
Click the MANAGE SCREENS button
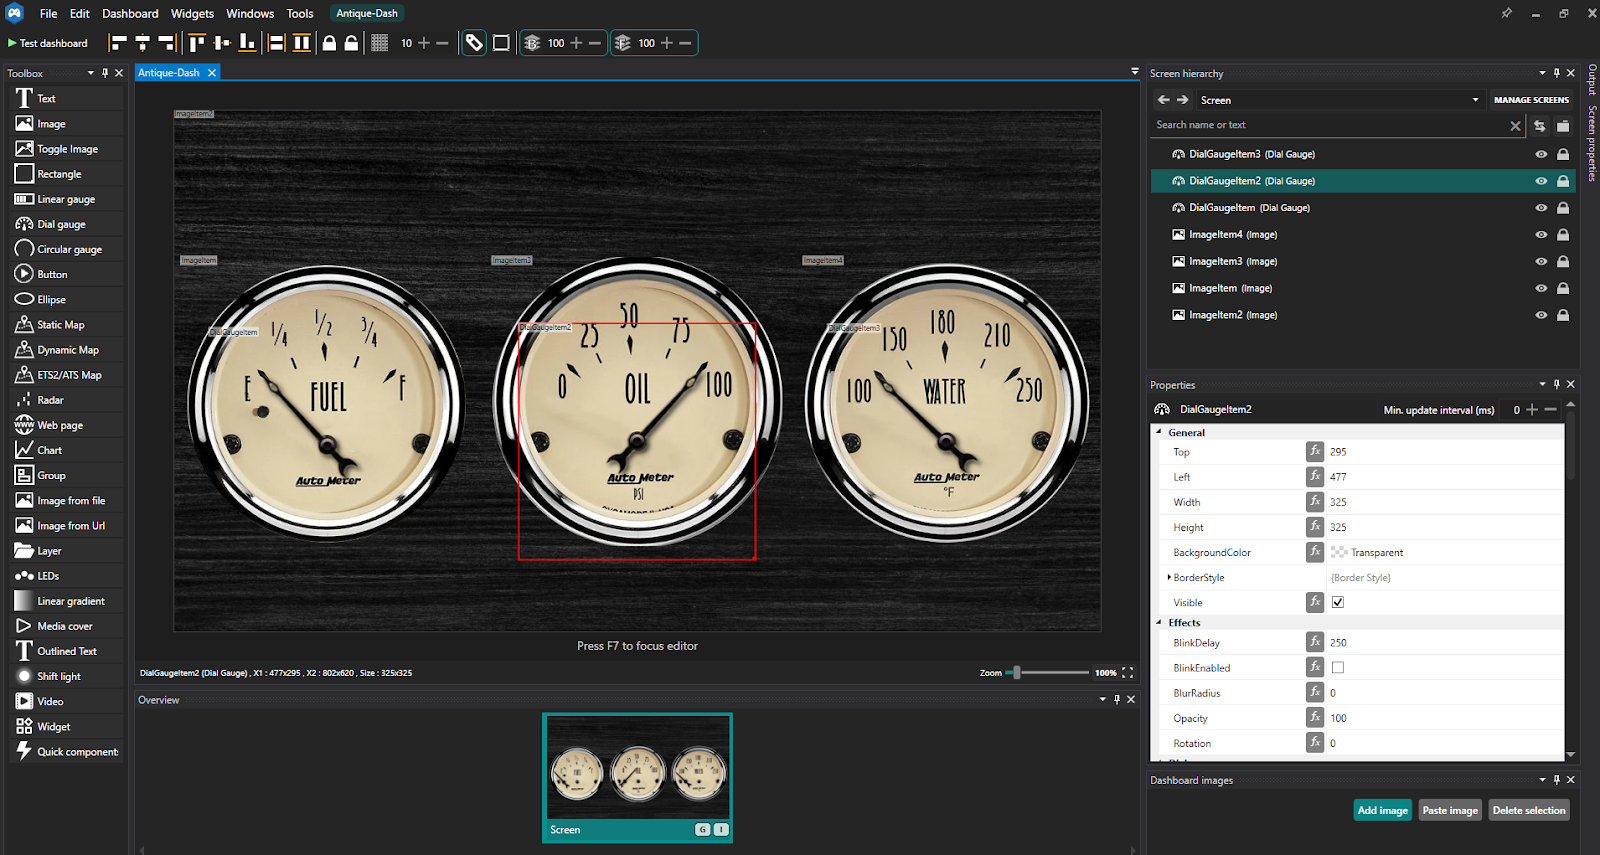click(x=1531, y=100)
